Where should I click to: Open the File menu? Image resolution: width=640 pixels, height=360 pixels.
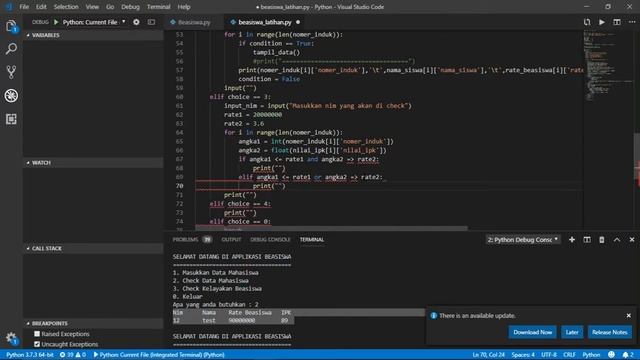click(24, 7)
